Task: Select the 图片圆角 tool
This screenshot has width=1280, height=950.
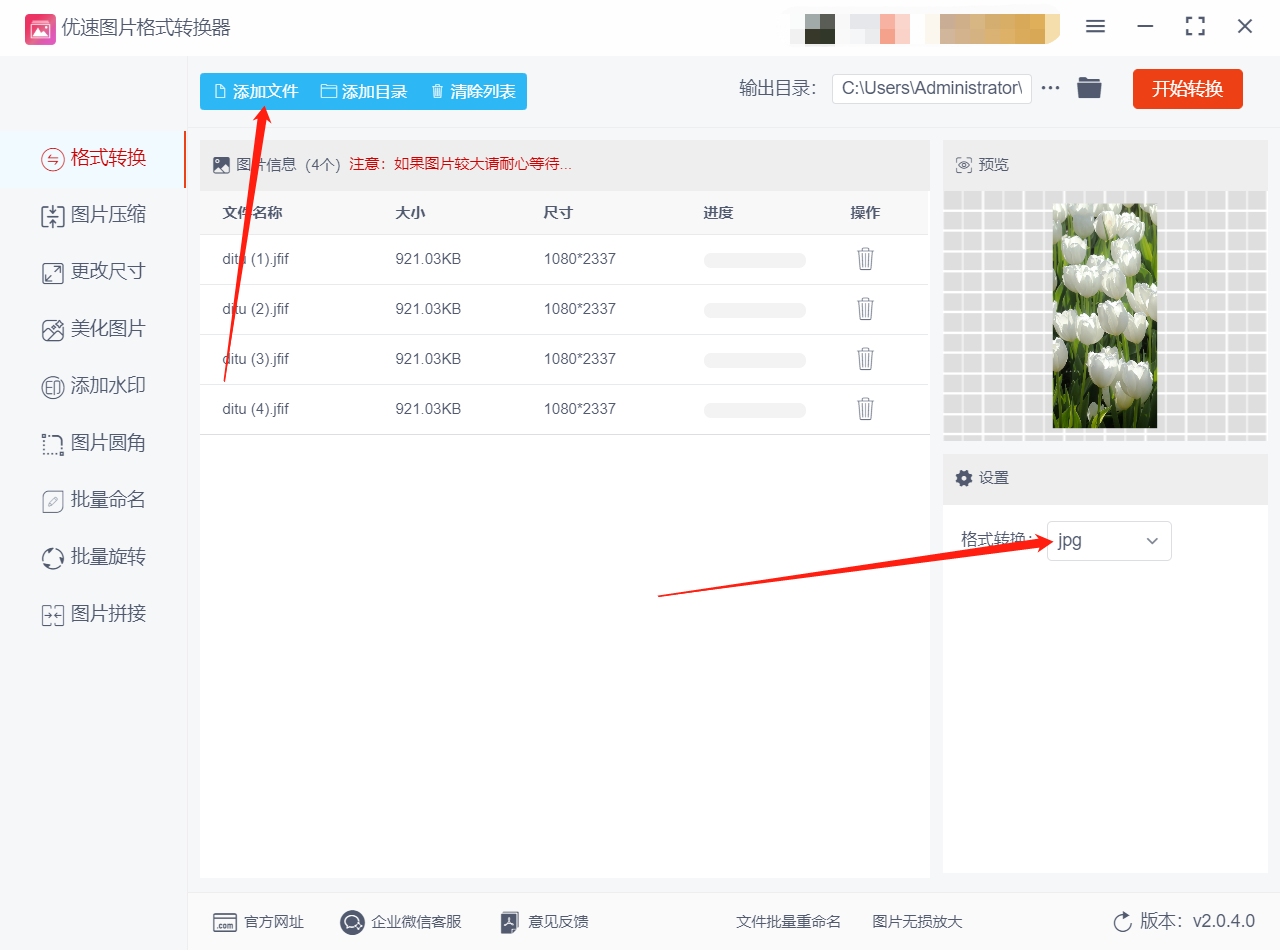Action: (x=92, y=443)
